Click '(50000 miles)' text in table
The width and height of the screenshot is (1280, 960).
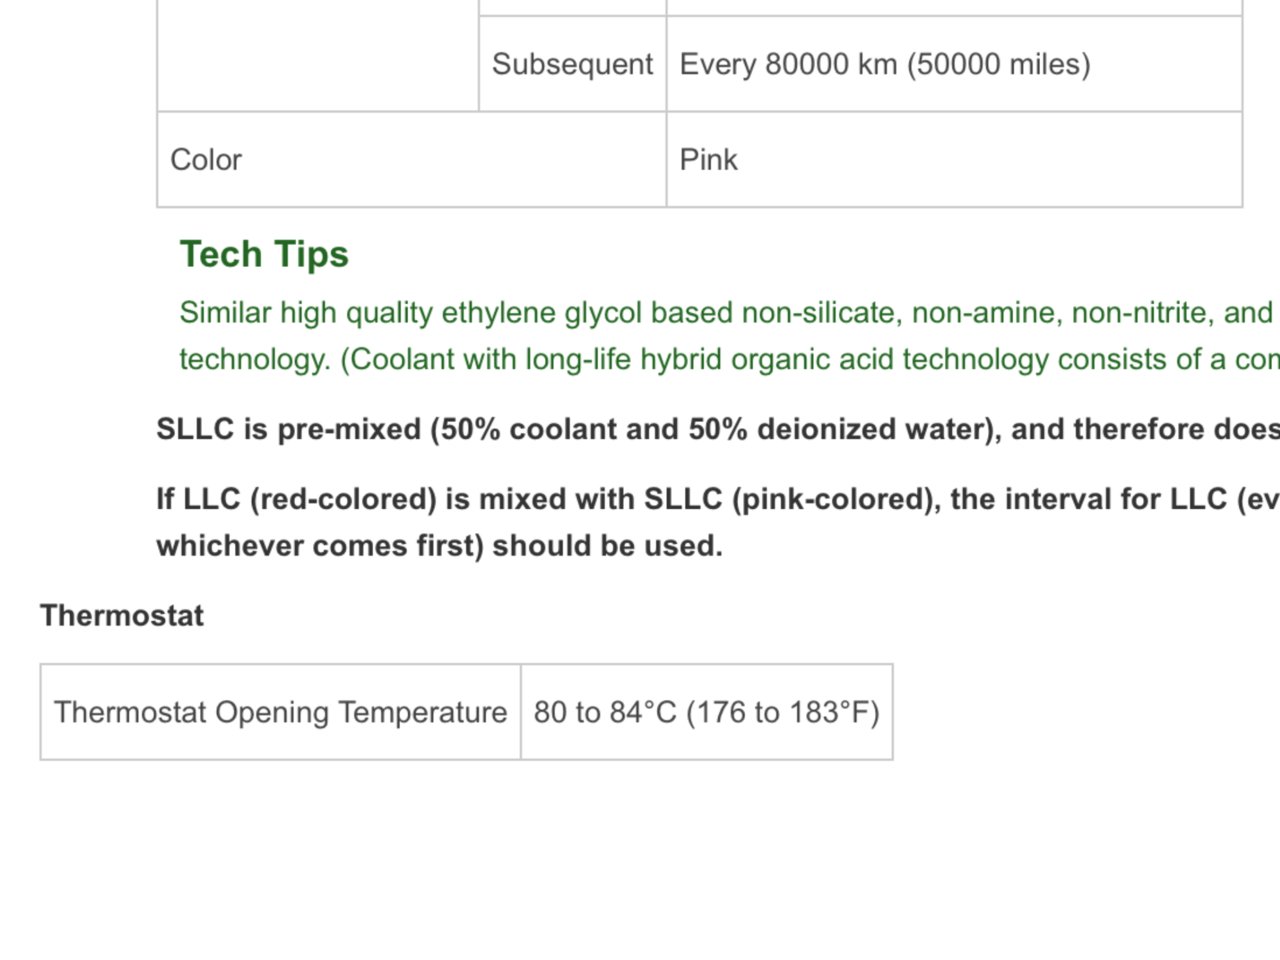tap(998, 64)
